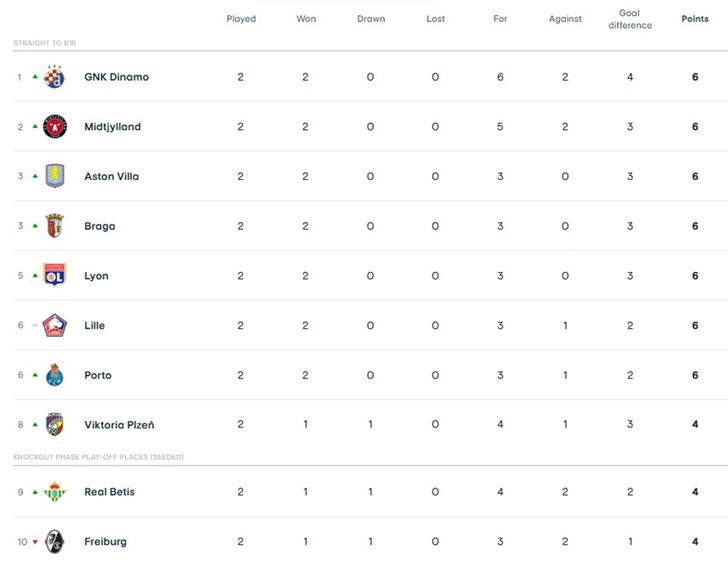This screenshot has height=562, width=728.
Task: Open the Viktoria Plzeň team link
Action: (x=119, y=425)
